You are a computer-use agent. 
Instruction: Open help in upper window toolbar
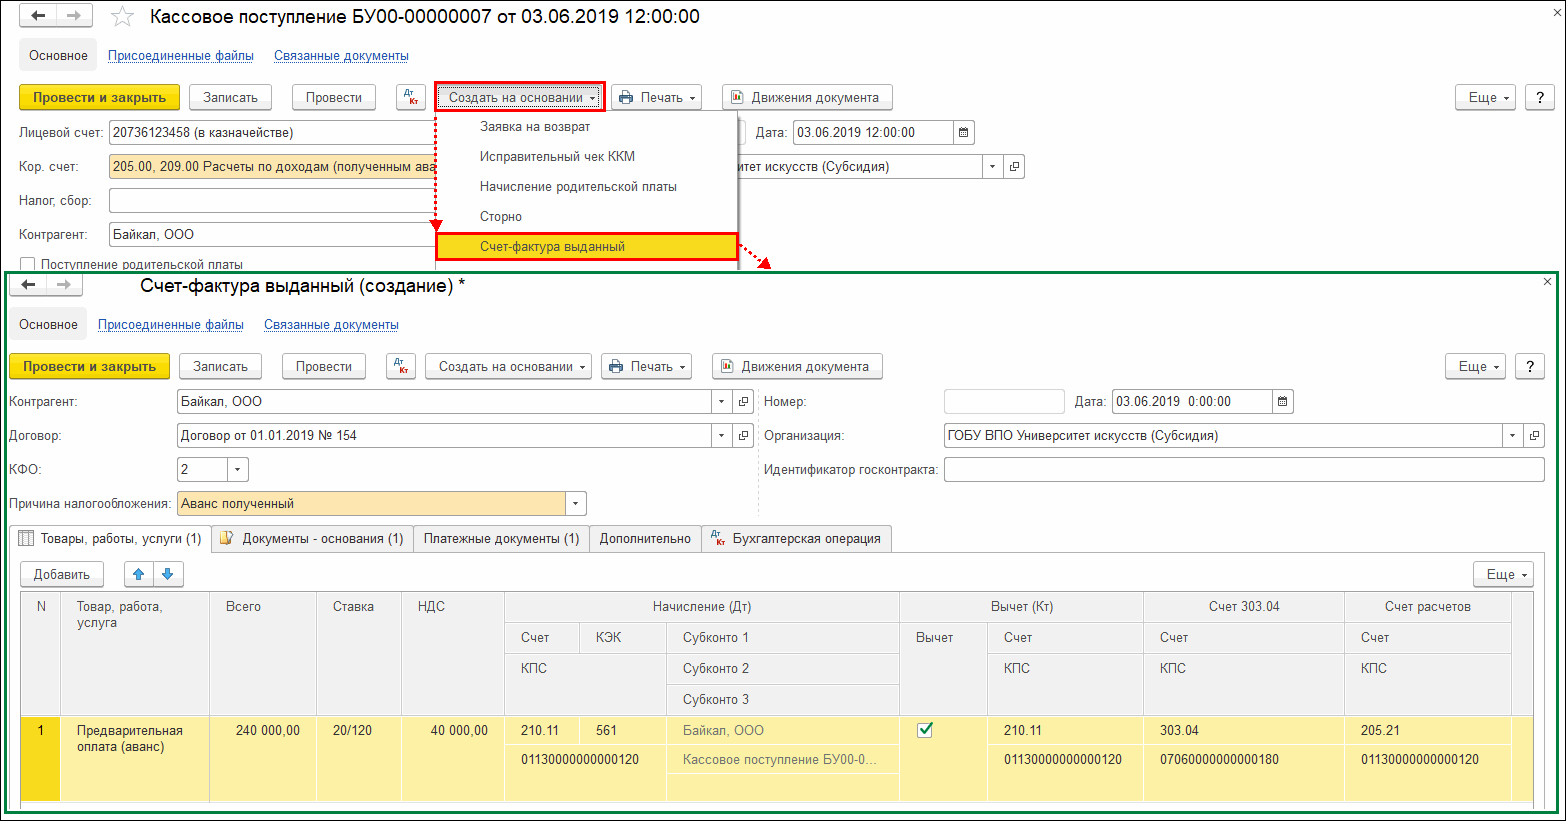(x=1540, y=97)
